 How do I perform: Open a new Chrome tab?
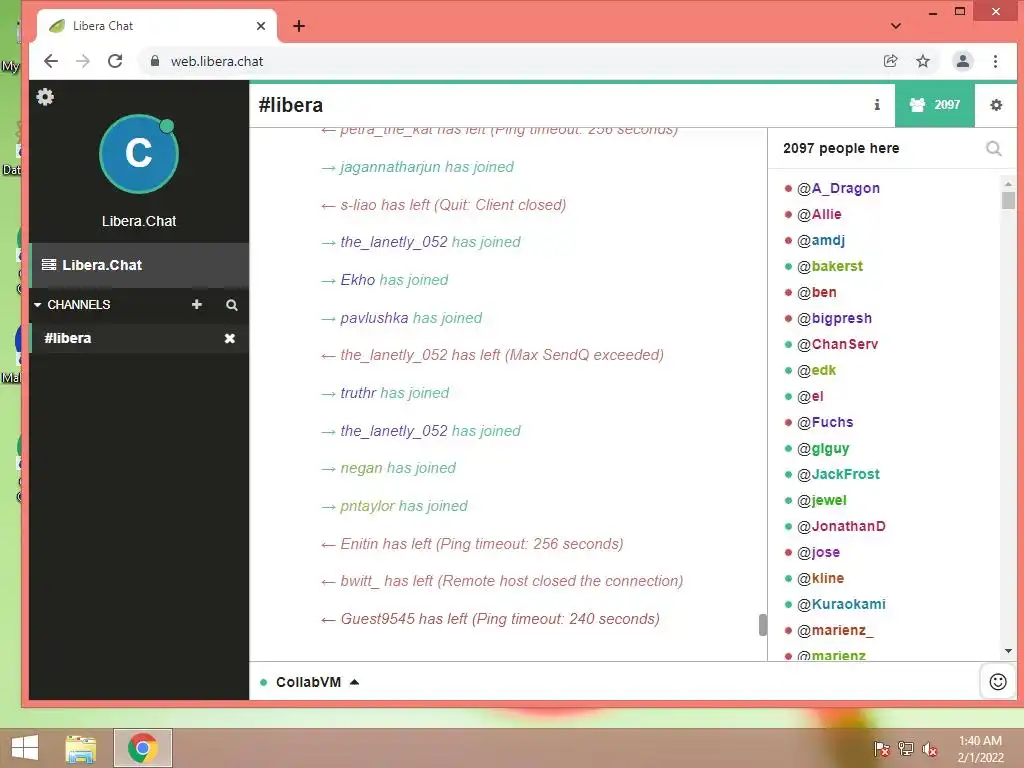(x=298, y=26)
